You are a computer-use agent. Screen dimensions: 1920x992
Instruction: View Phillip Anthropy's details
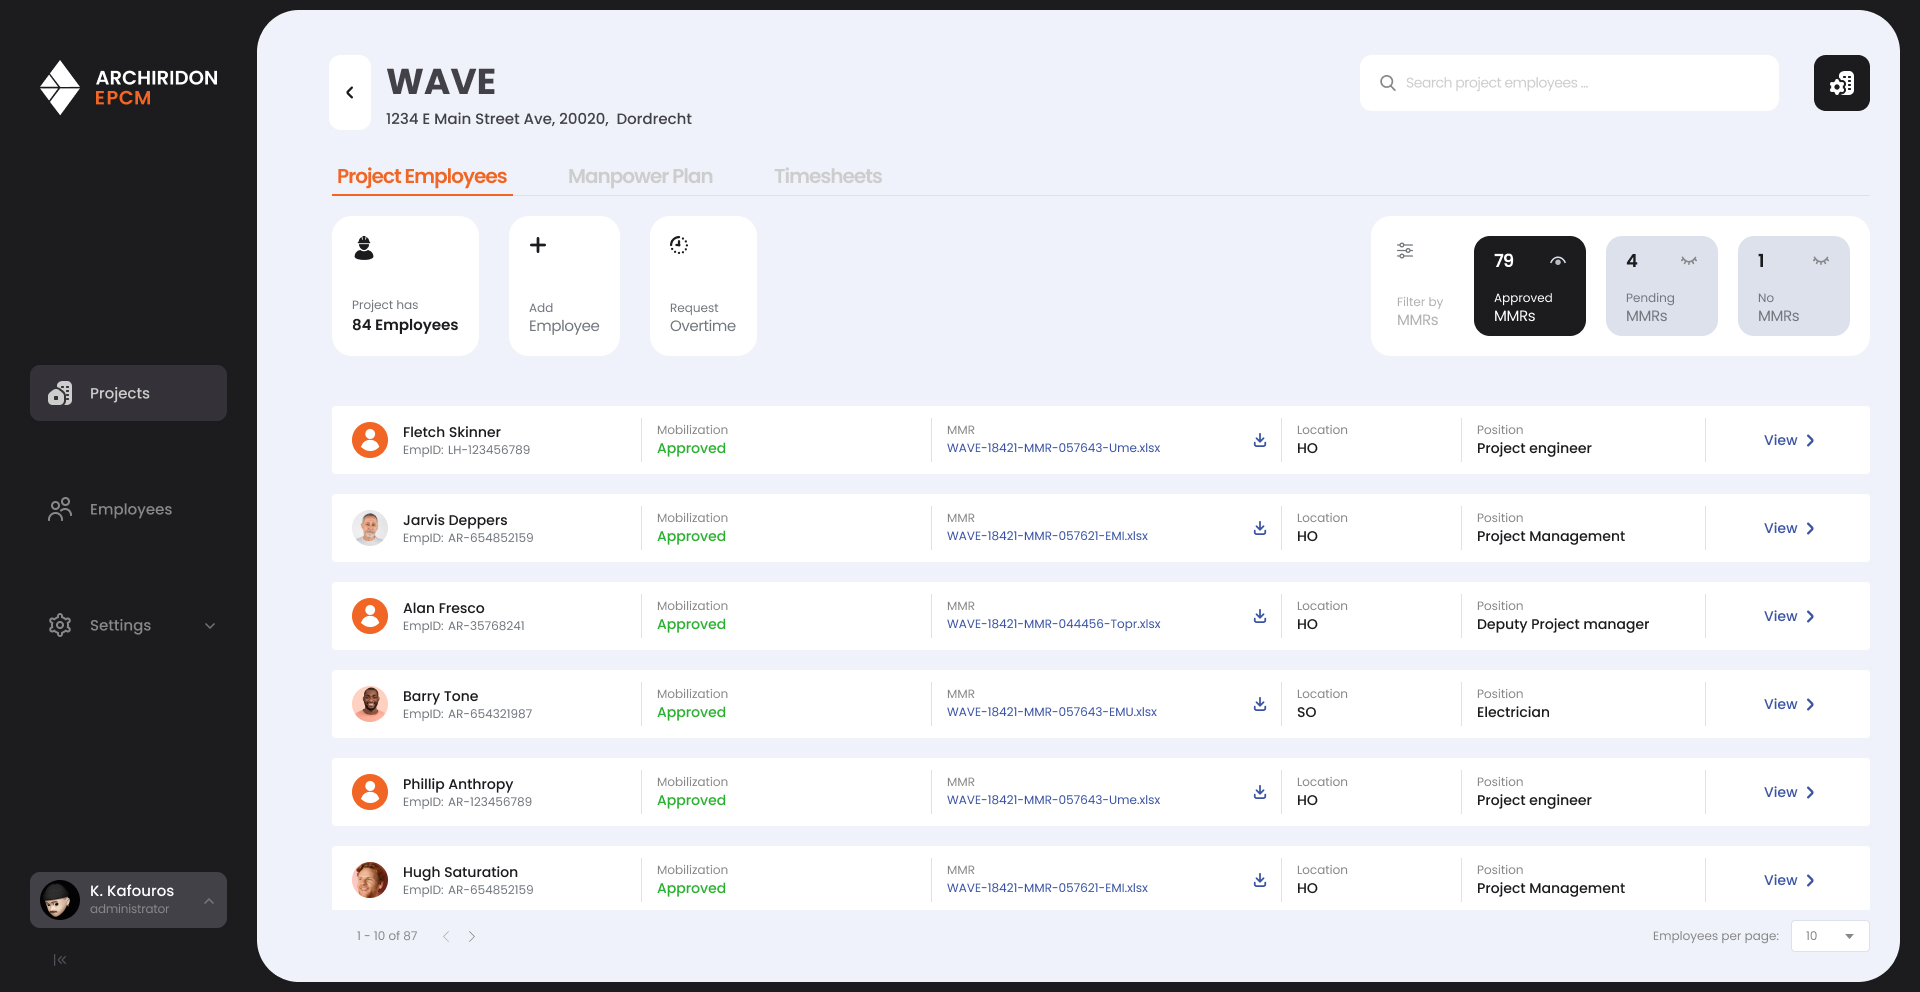[x=1789, y=792]
